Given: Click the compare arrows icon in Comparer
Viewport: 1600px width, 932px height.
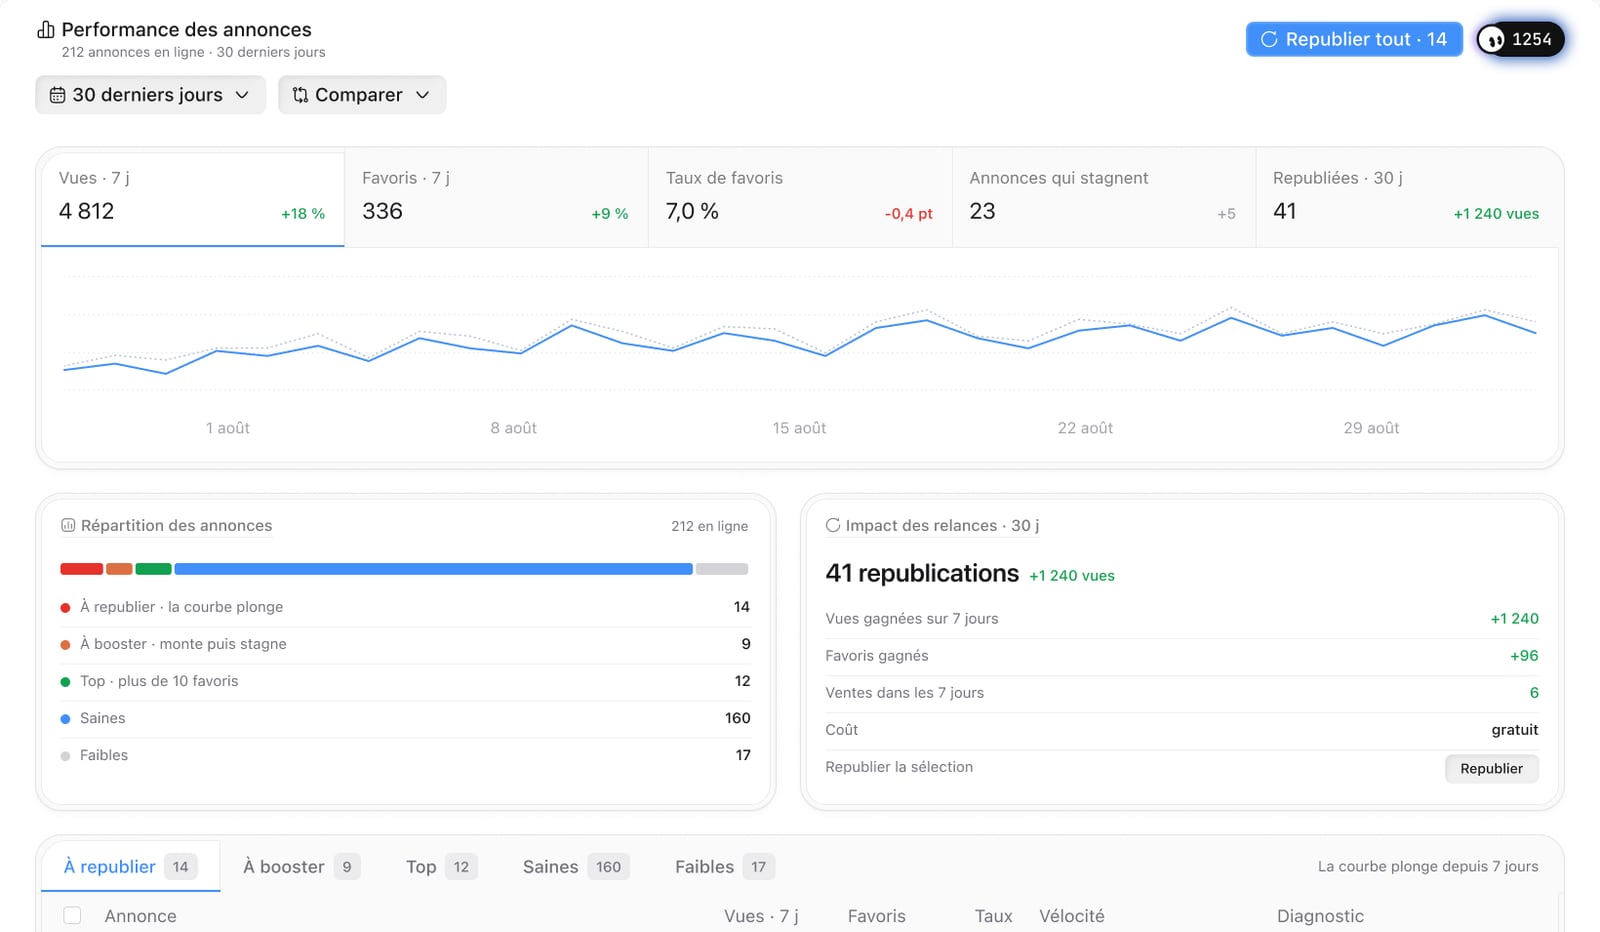Looking at the screenshot, I should [x=300, y=95].
